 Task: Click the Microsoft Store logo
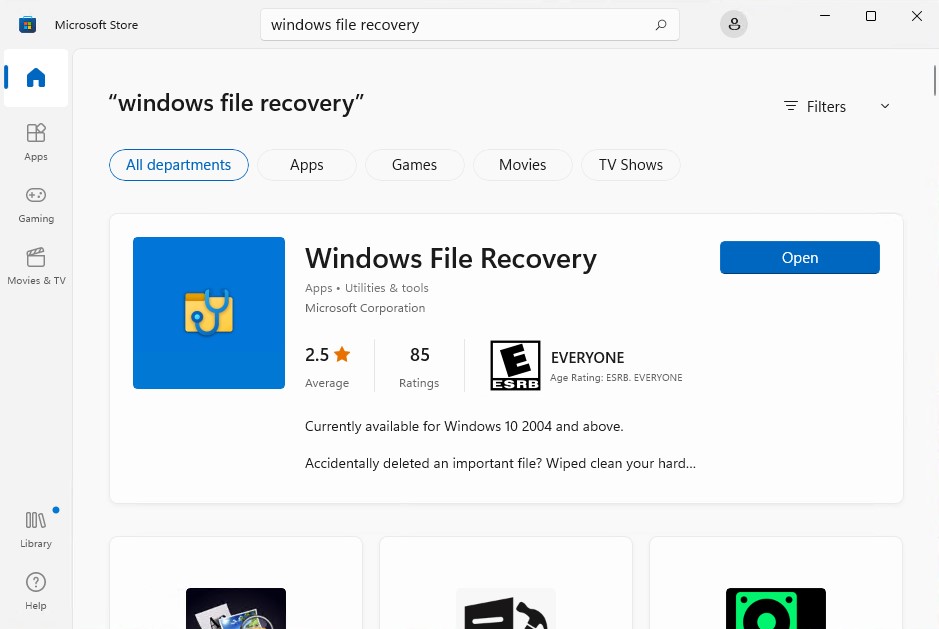pyautogui.click(x=27, y=24)
